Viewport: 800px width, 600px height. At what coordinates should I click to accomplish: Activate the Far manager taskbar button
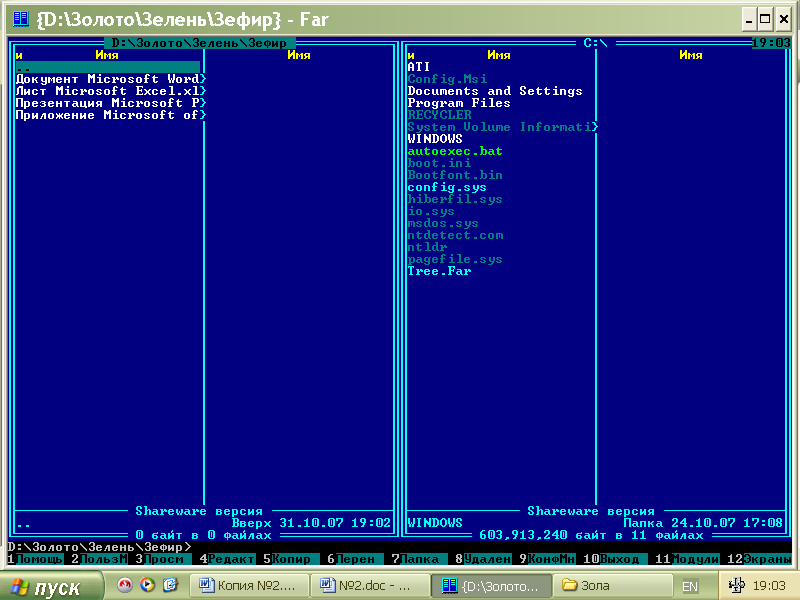[491, 586]
